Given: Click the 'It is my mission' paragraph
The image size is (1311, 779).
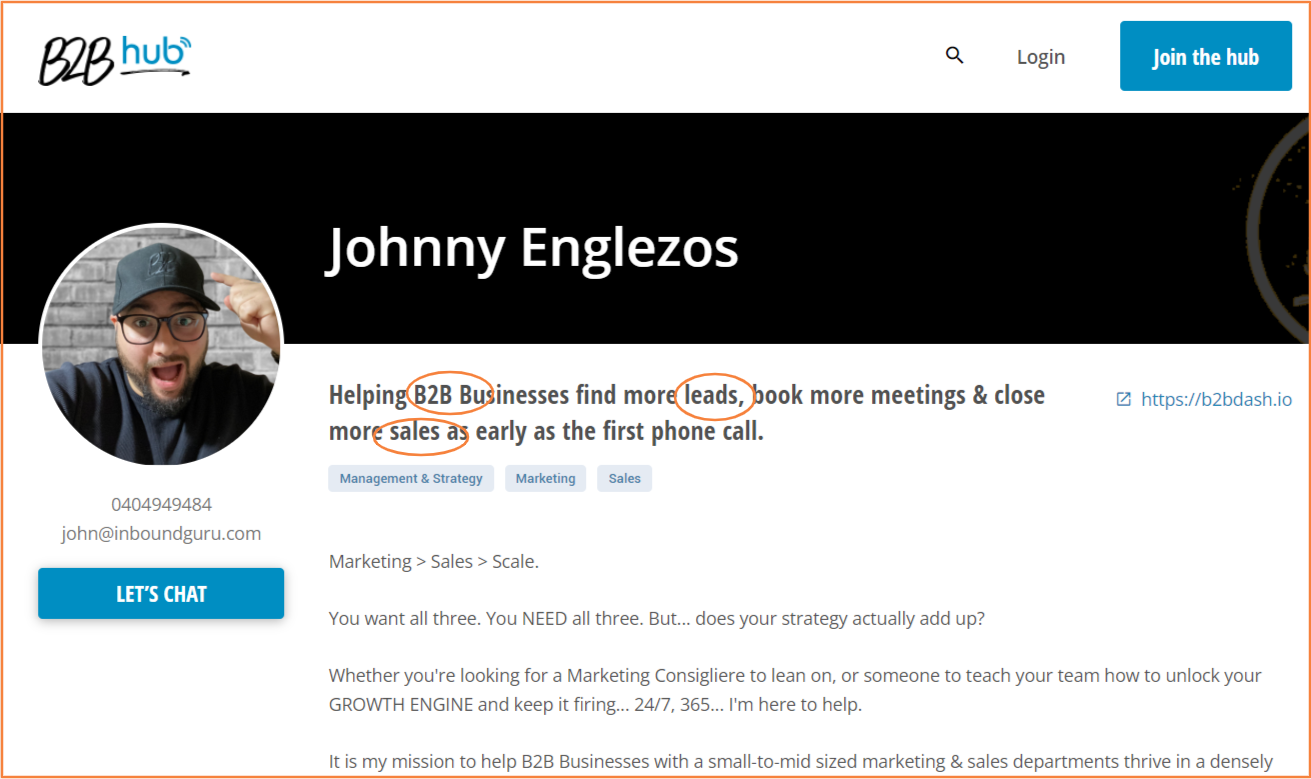Looking at the screenshot, I should coord(801,762).
